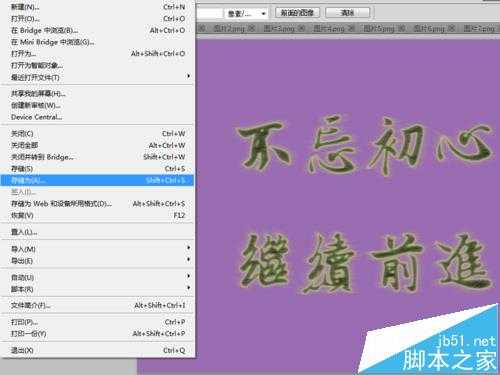Choose New (新建) with Ctrl+N shortcut

click(x=97, y=7)
